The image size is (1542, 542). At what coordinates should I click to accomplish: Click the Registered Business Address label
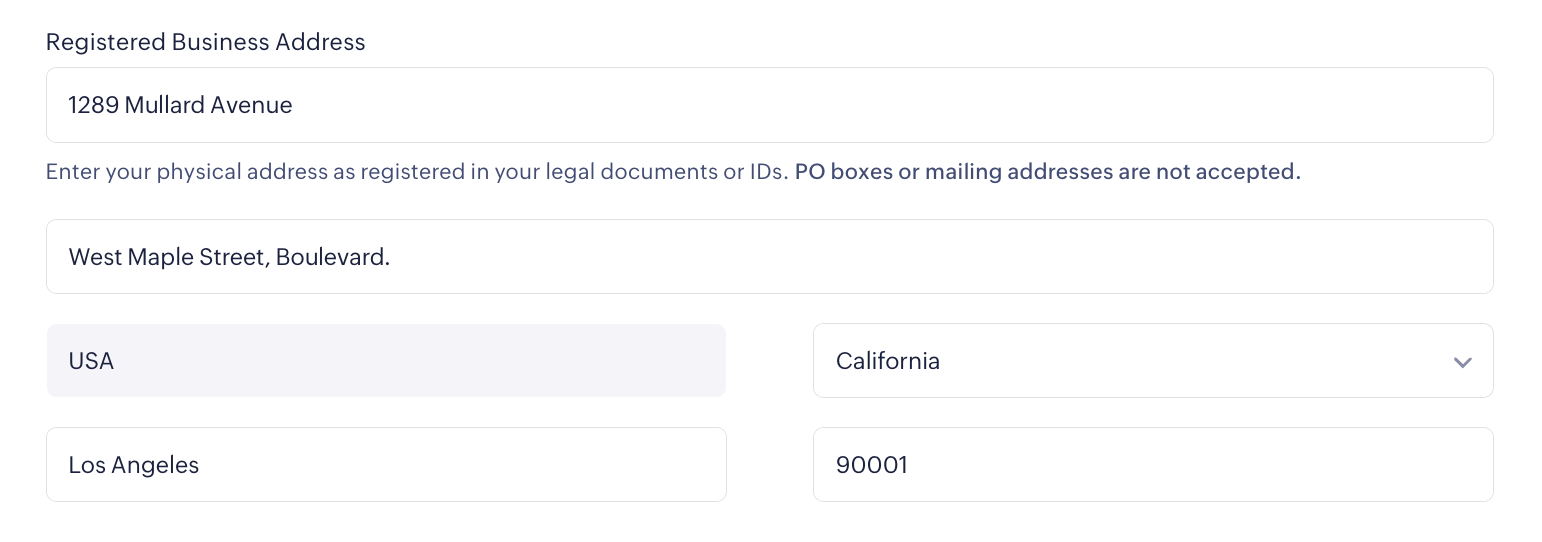pyautogui.click(x=205, y=42)
